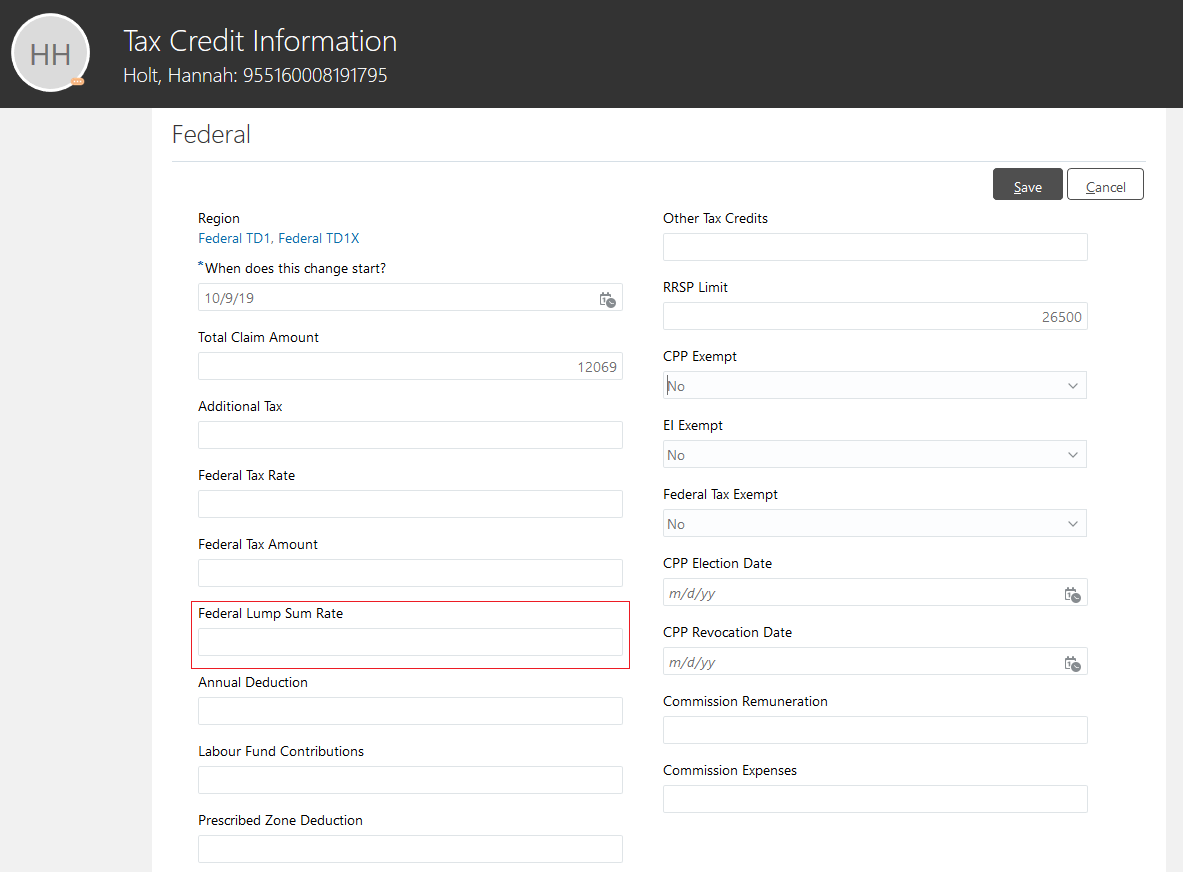
Task: Click the orange badge on HH avatar
Action: [x=77, y=82]
